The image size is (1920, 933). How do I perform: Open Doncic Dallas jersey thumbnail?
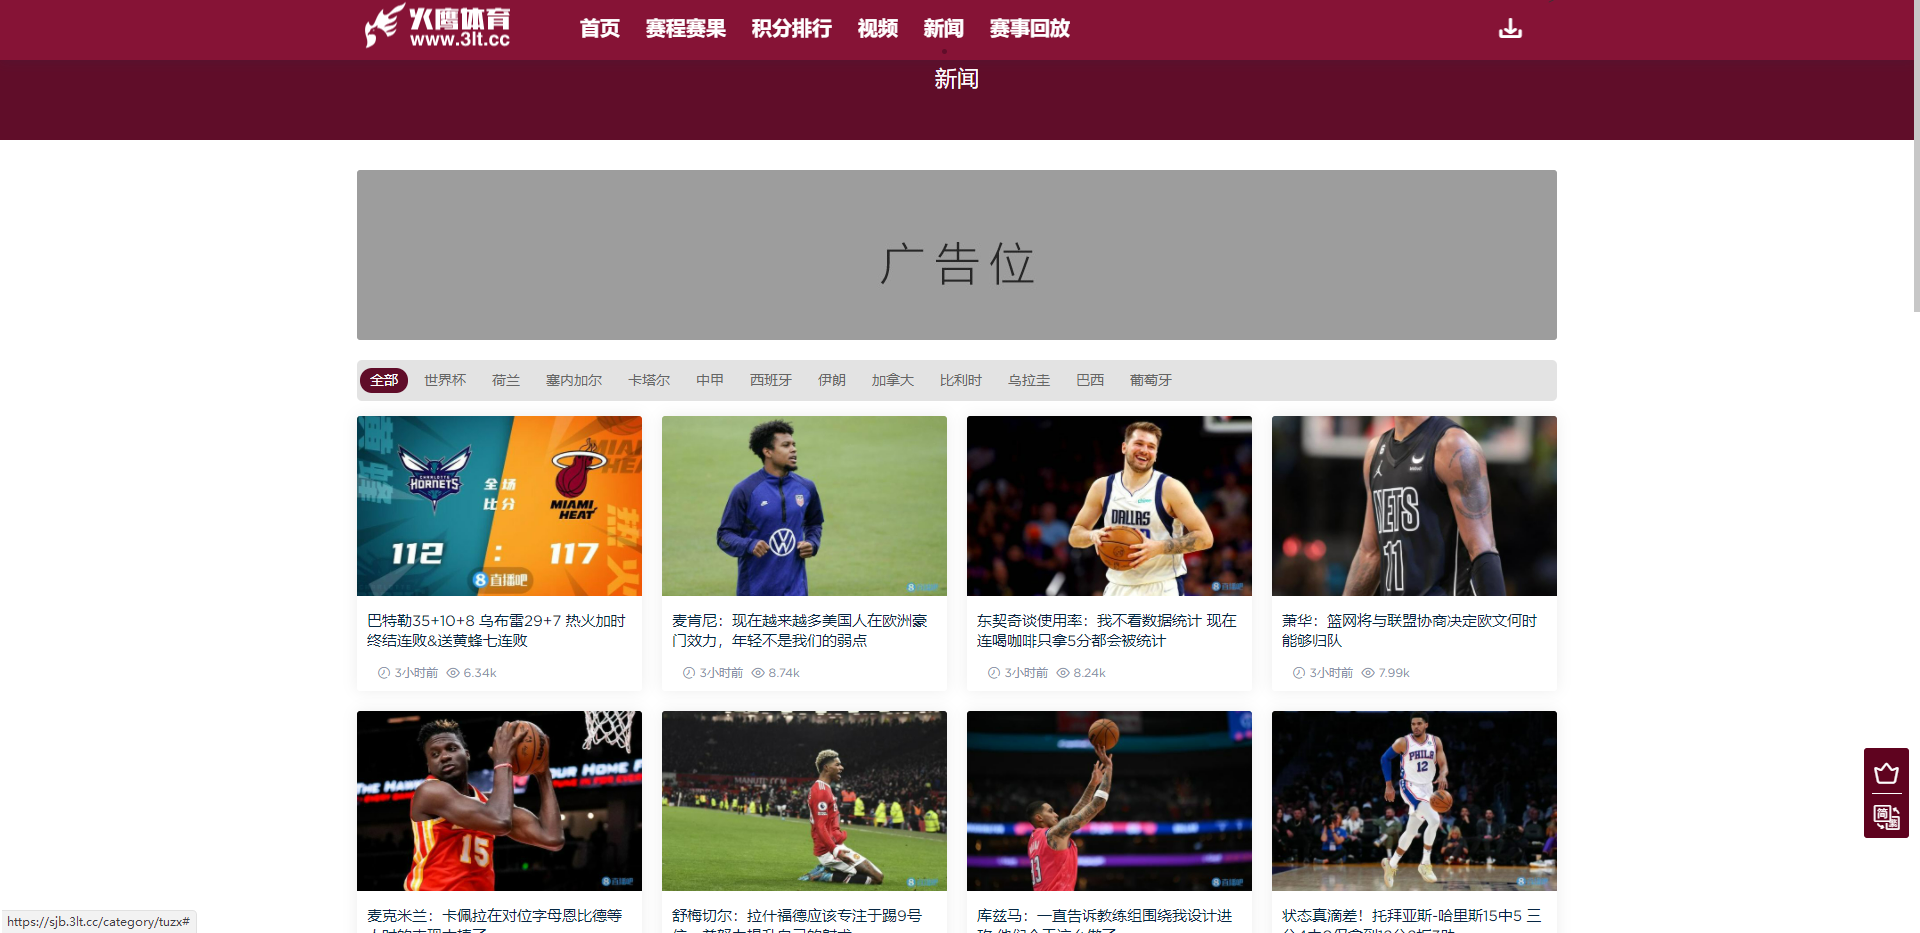coord(1109,506)
